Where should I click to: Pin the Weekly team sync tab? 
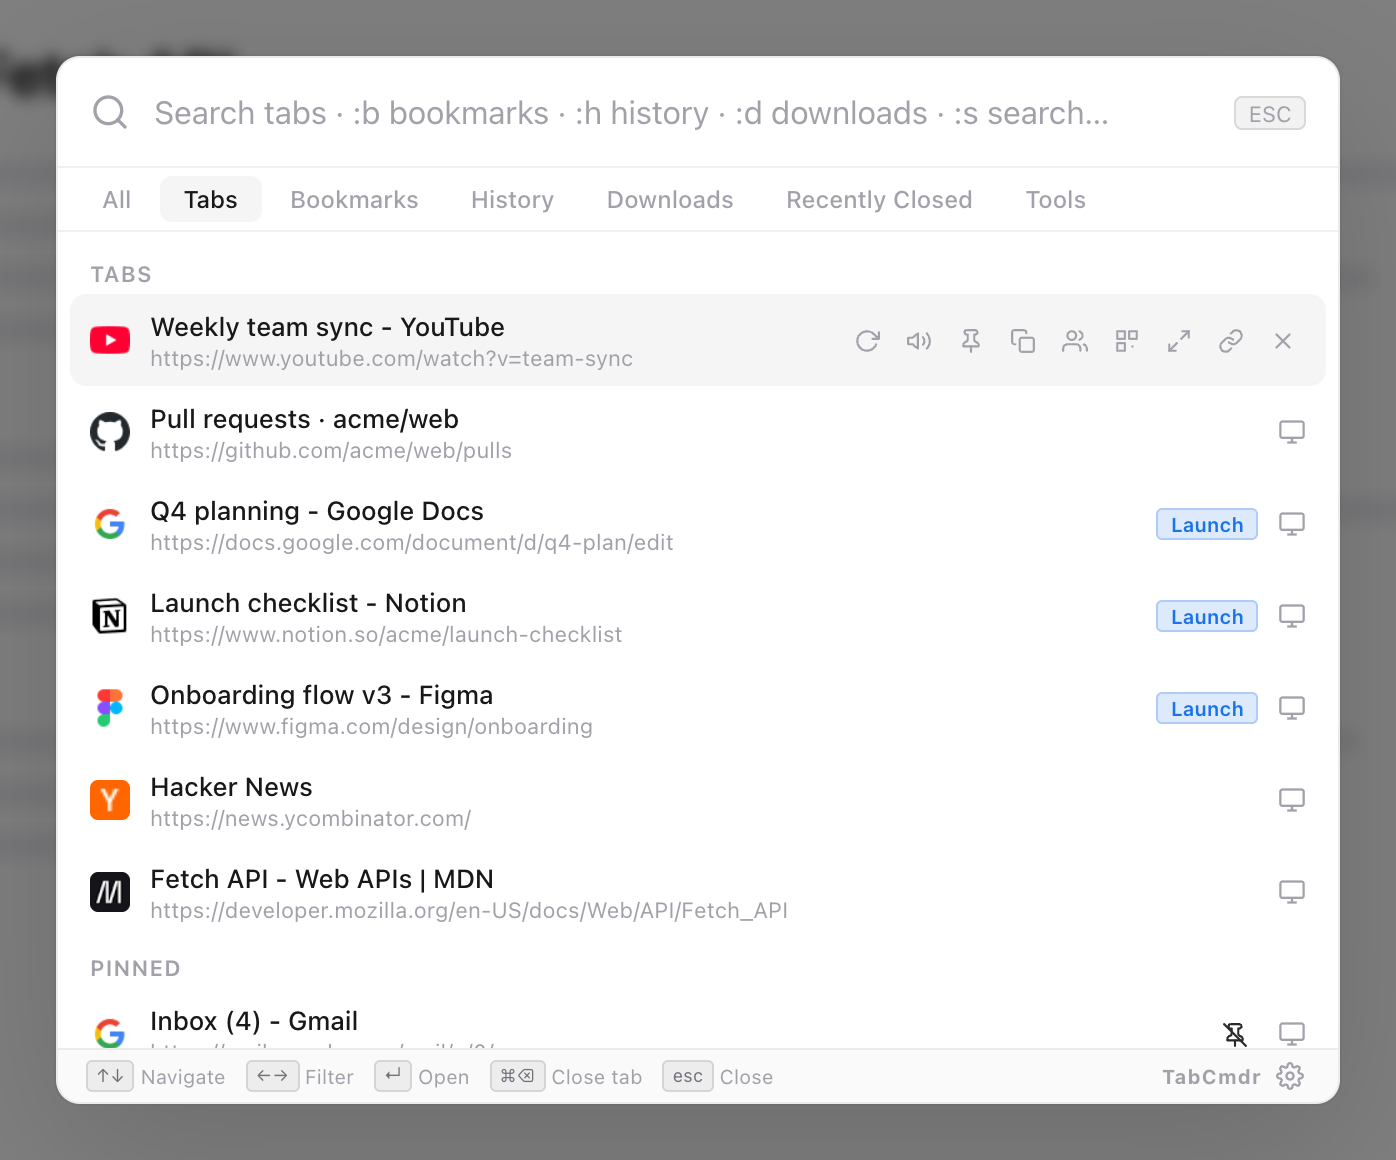[x=971, y=341]
